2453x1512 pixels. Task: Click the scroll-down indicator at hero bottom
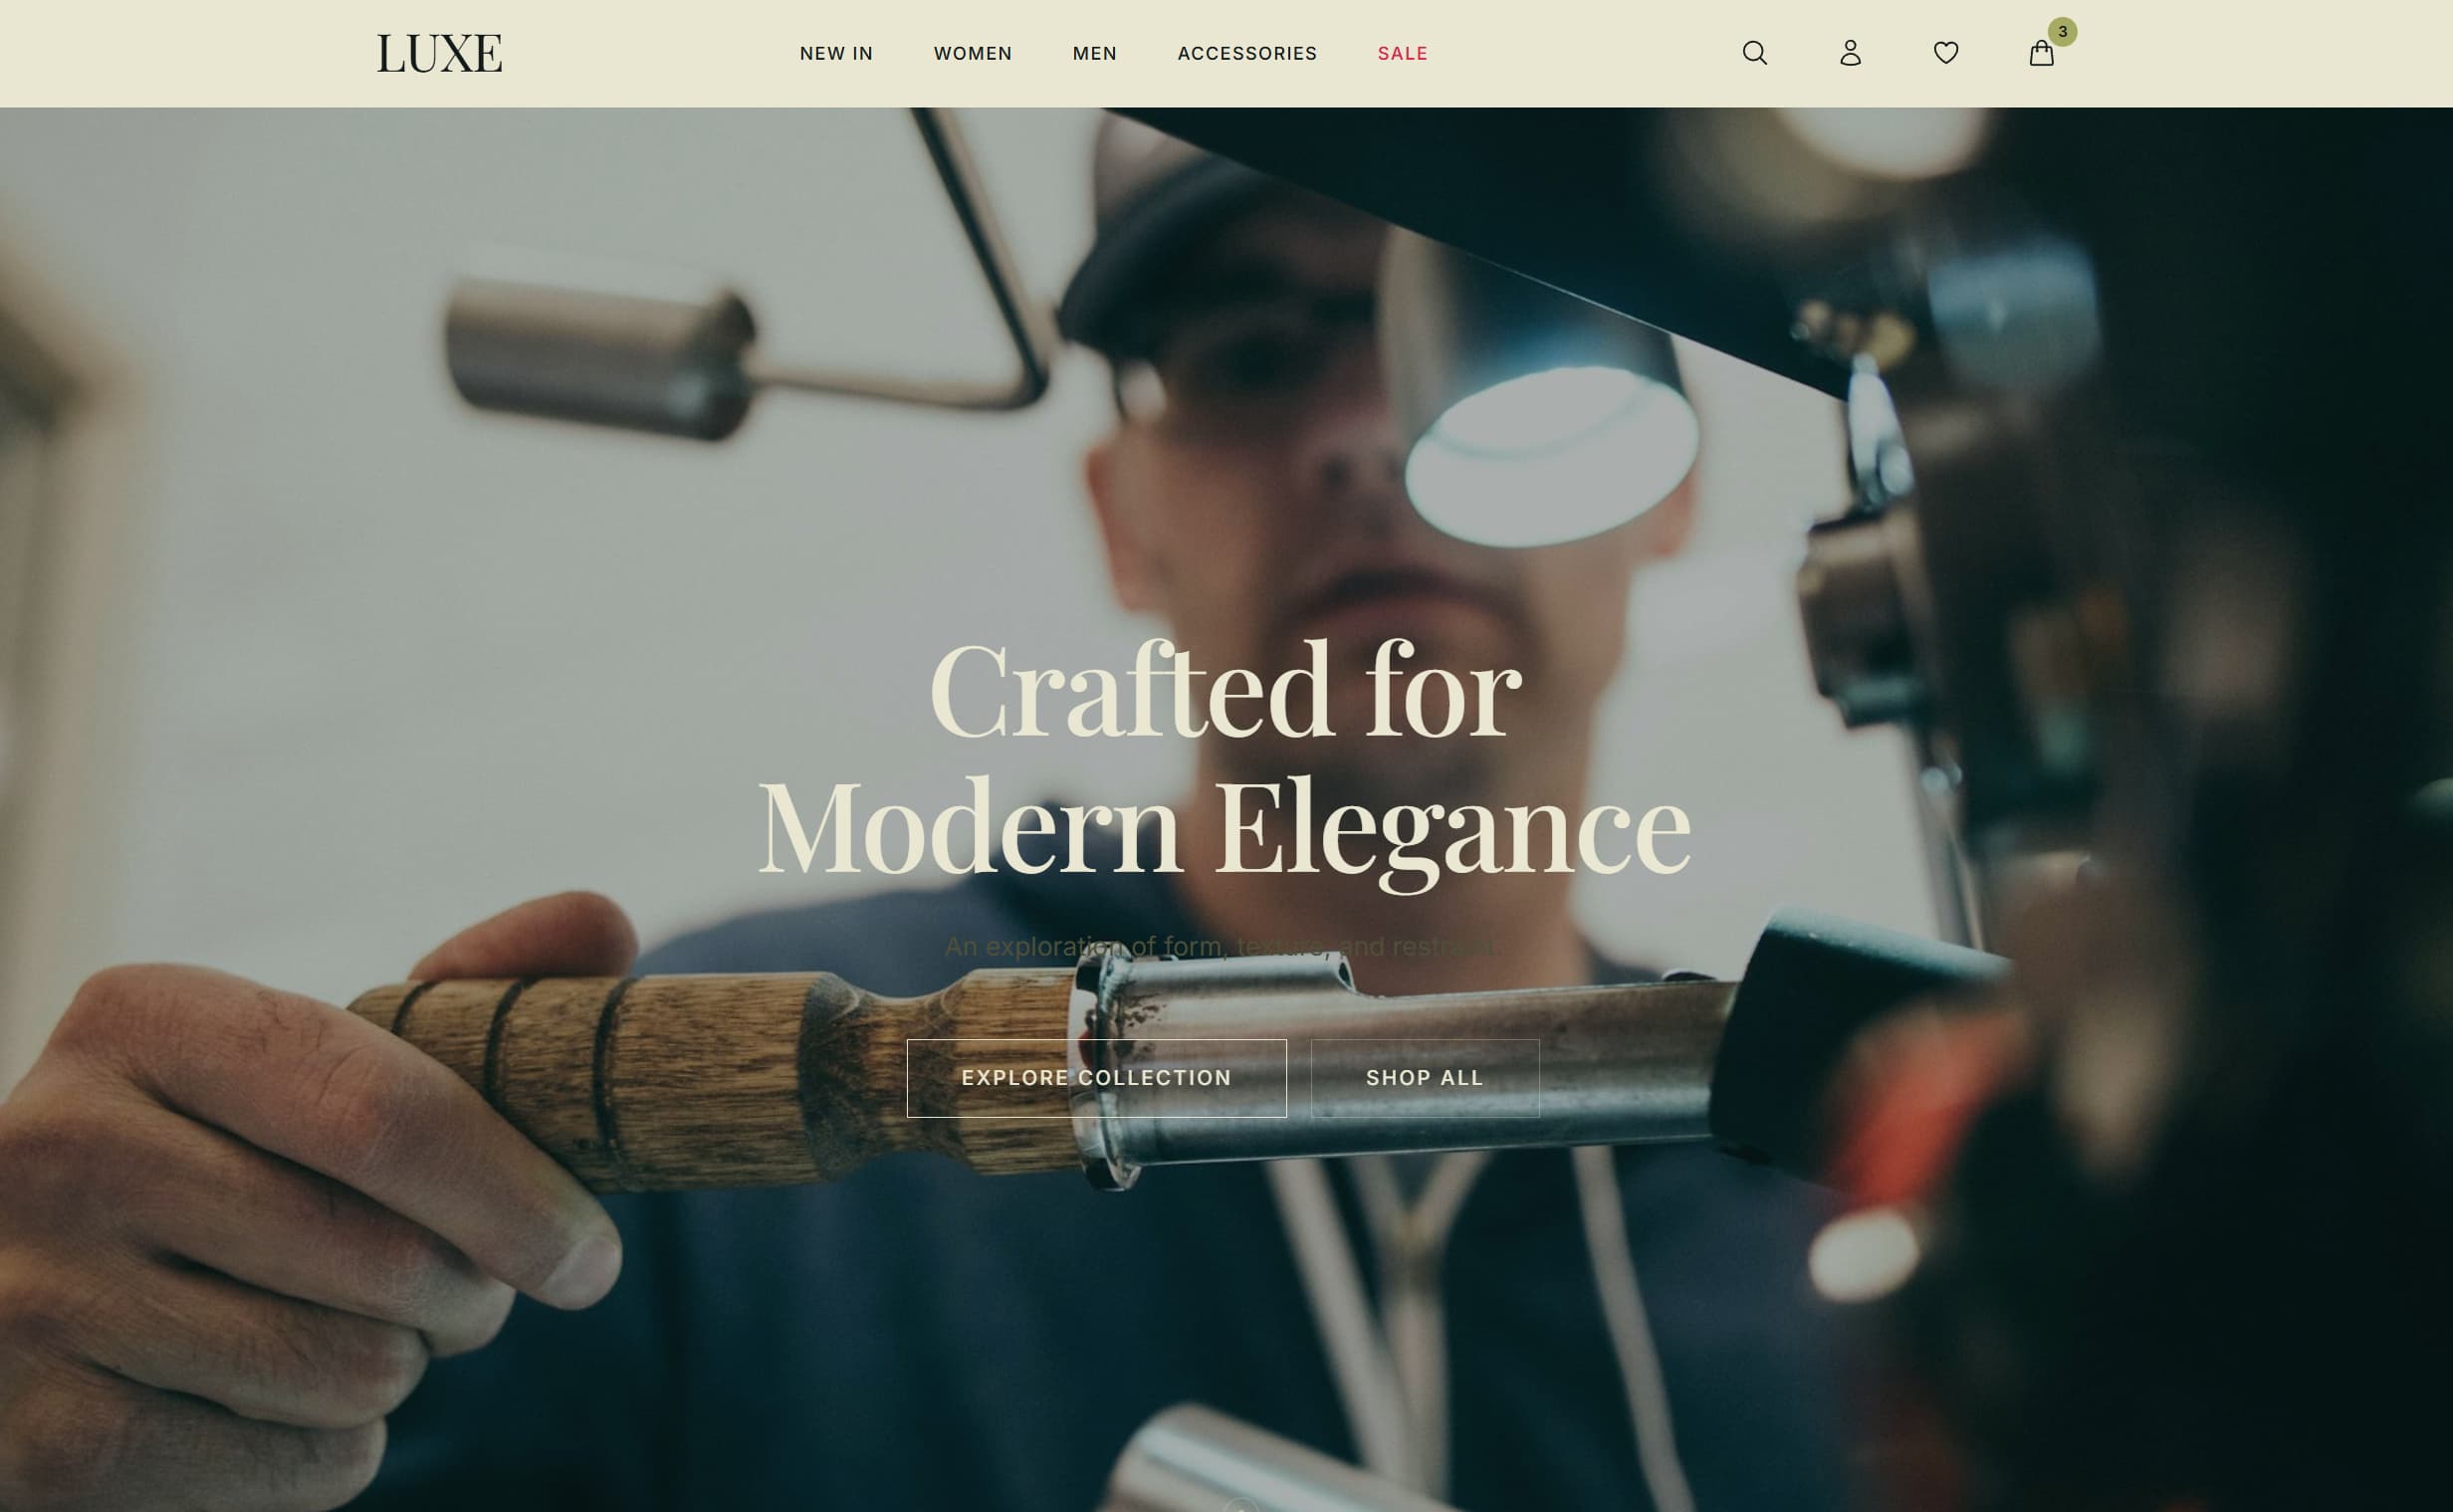point(1240,1504)
